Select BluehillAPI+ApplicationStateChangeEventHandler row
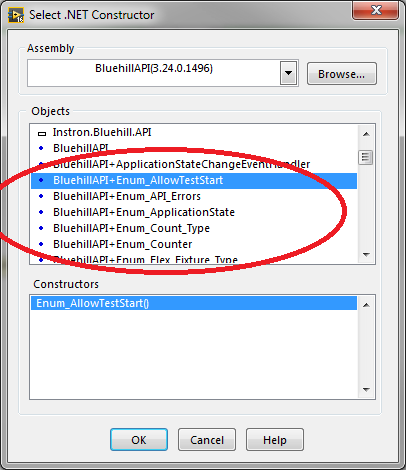Image resolution: width=406 pixels, height=470 pixels. coord(194,164)
